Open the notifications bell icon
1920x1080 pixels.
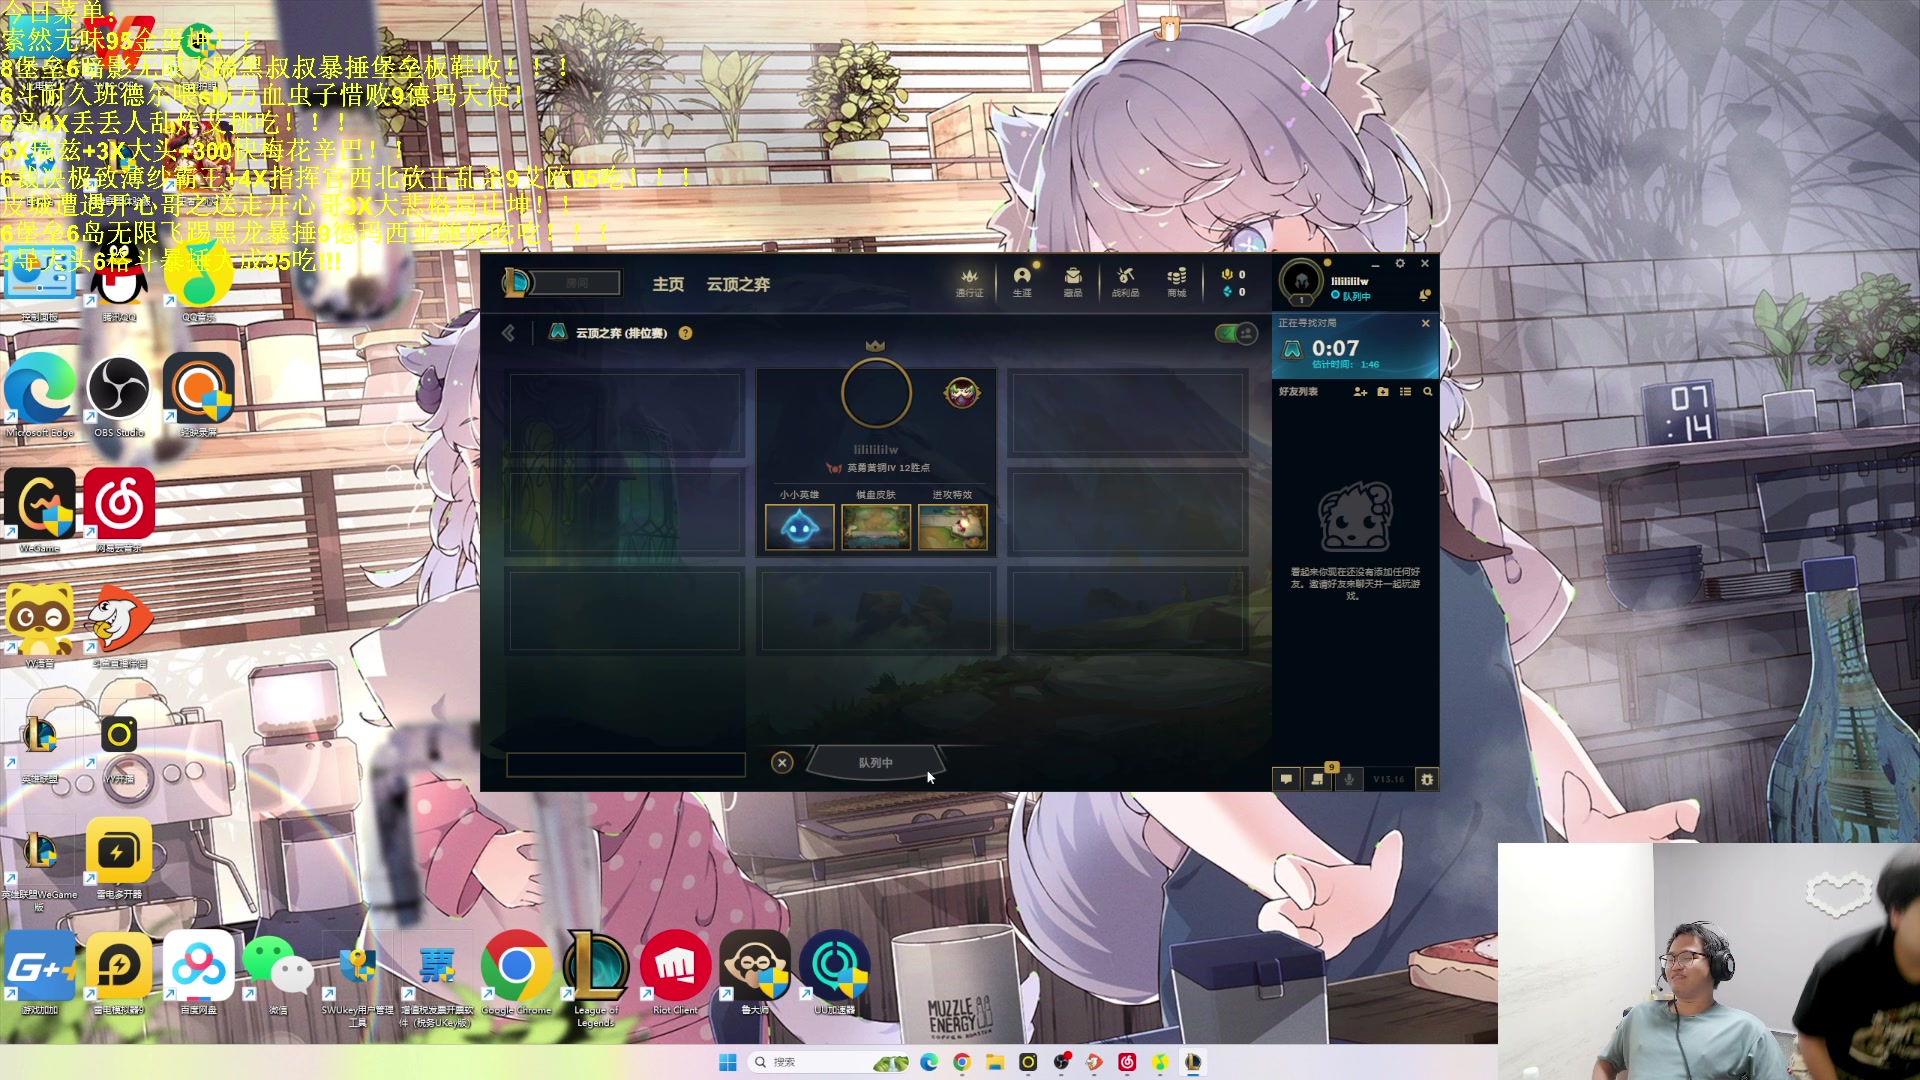1424,296
